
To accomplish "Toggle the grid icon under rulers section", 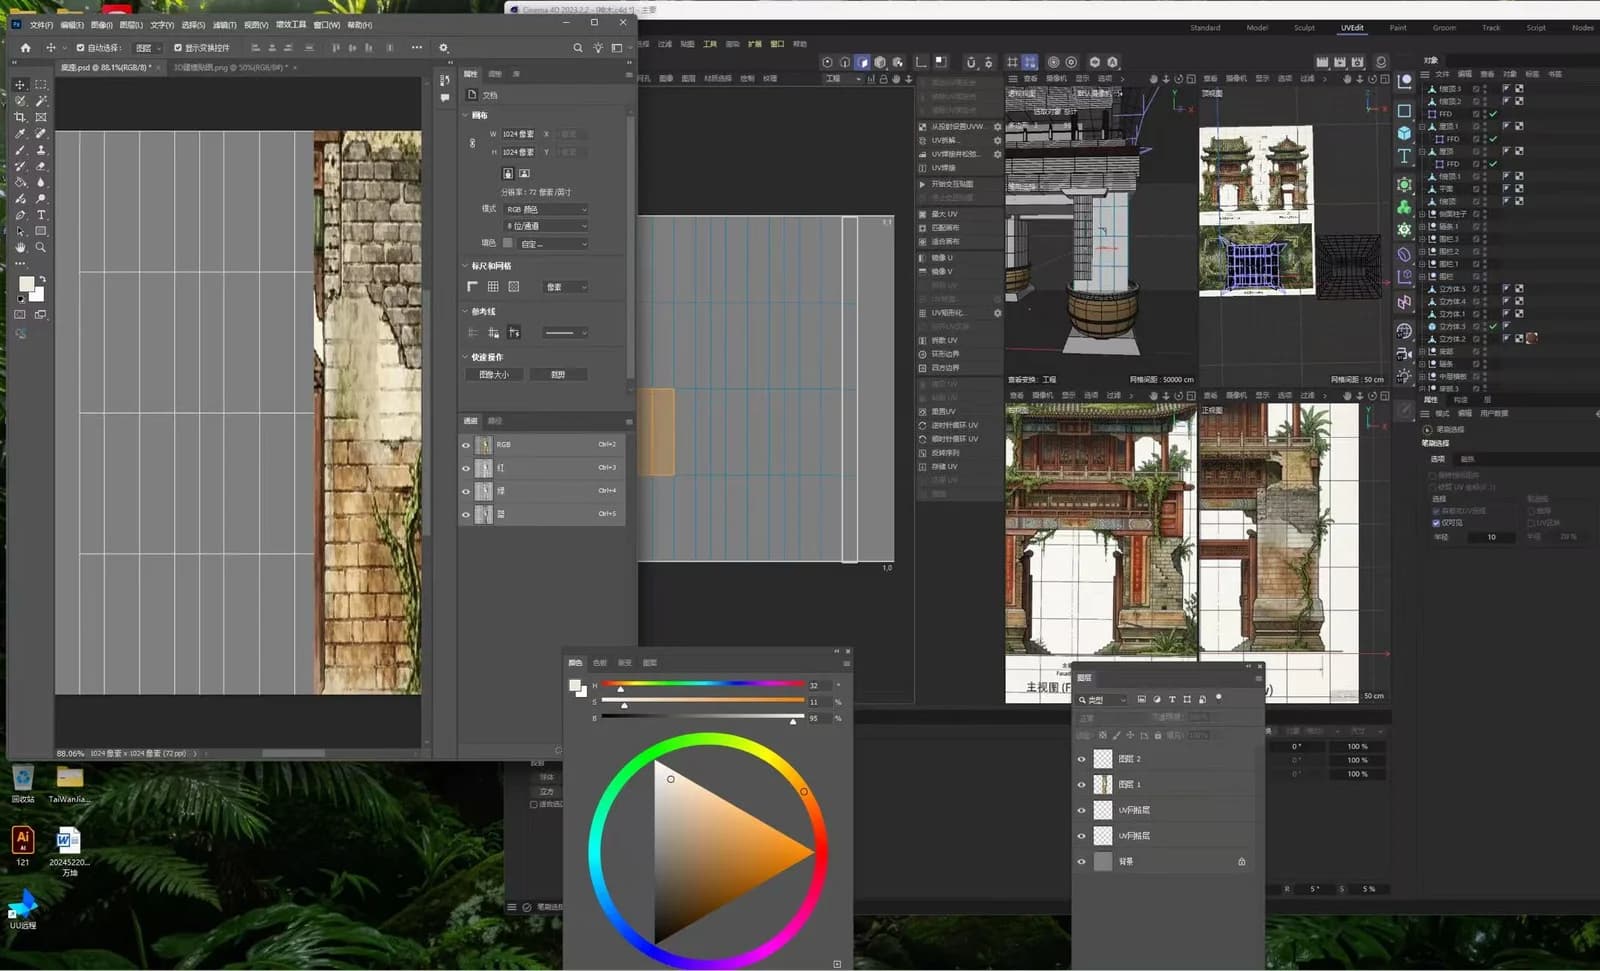I will point(493,287).
